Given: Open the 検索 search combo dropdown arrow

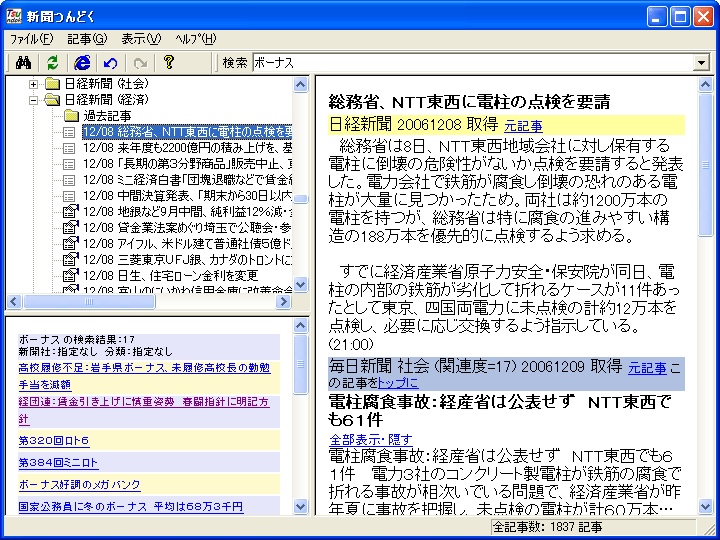Looking at the screenshot, I should [x=701, y=63].
